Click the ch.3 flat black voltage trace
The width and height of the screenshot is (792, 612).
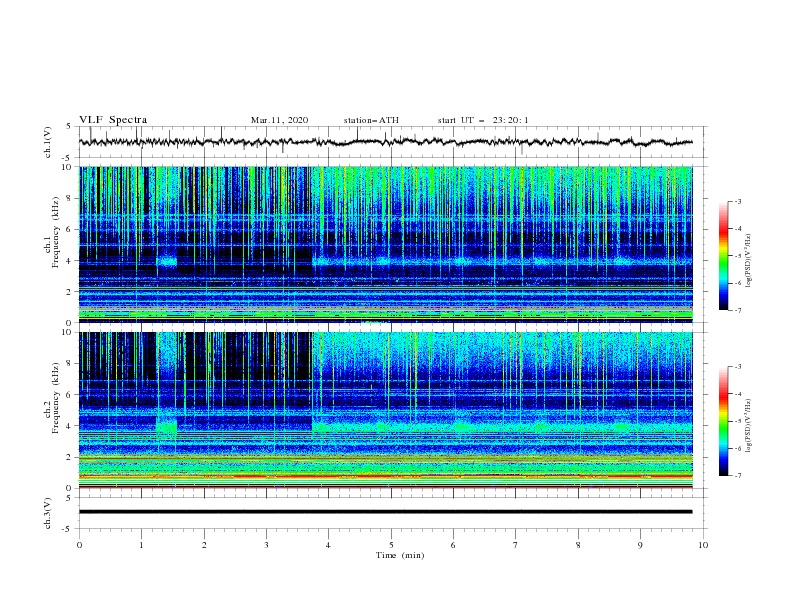(x=385, y=512)
